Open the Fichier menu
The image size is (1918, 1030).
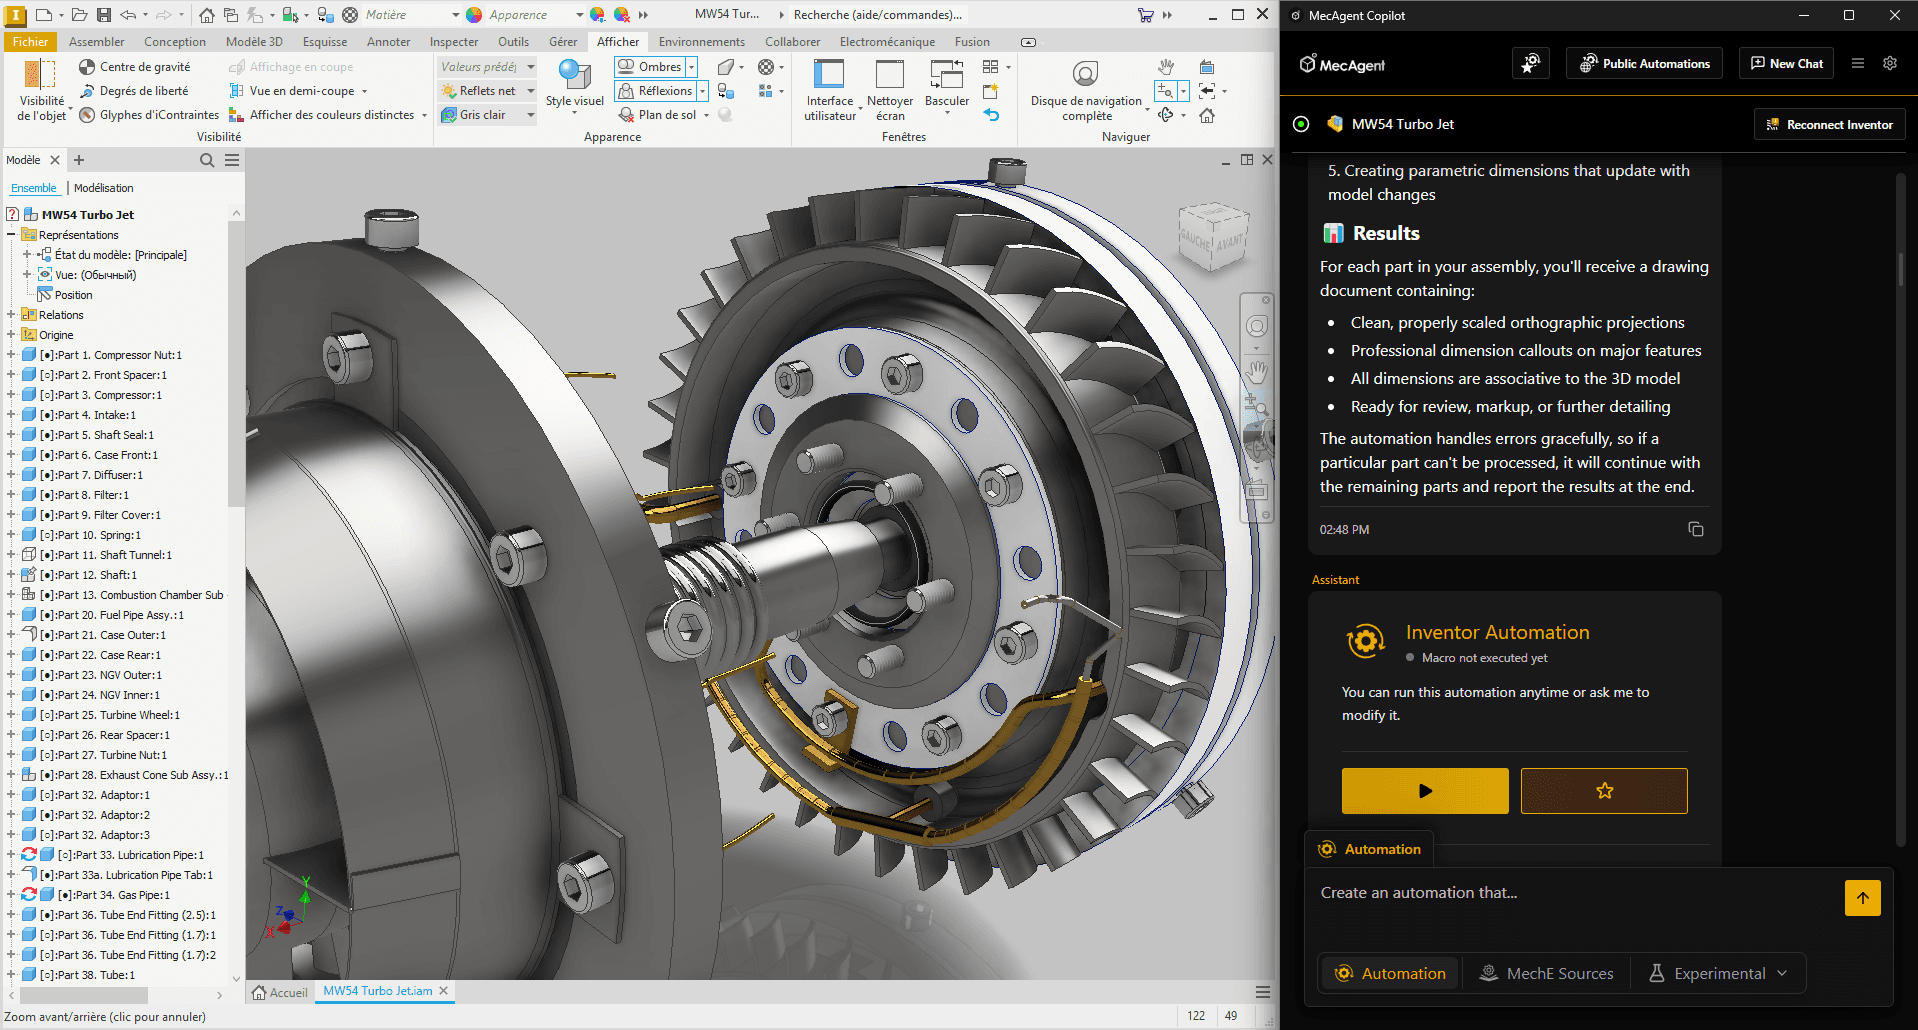[x=30, y=41]
